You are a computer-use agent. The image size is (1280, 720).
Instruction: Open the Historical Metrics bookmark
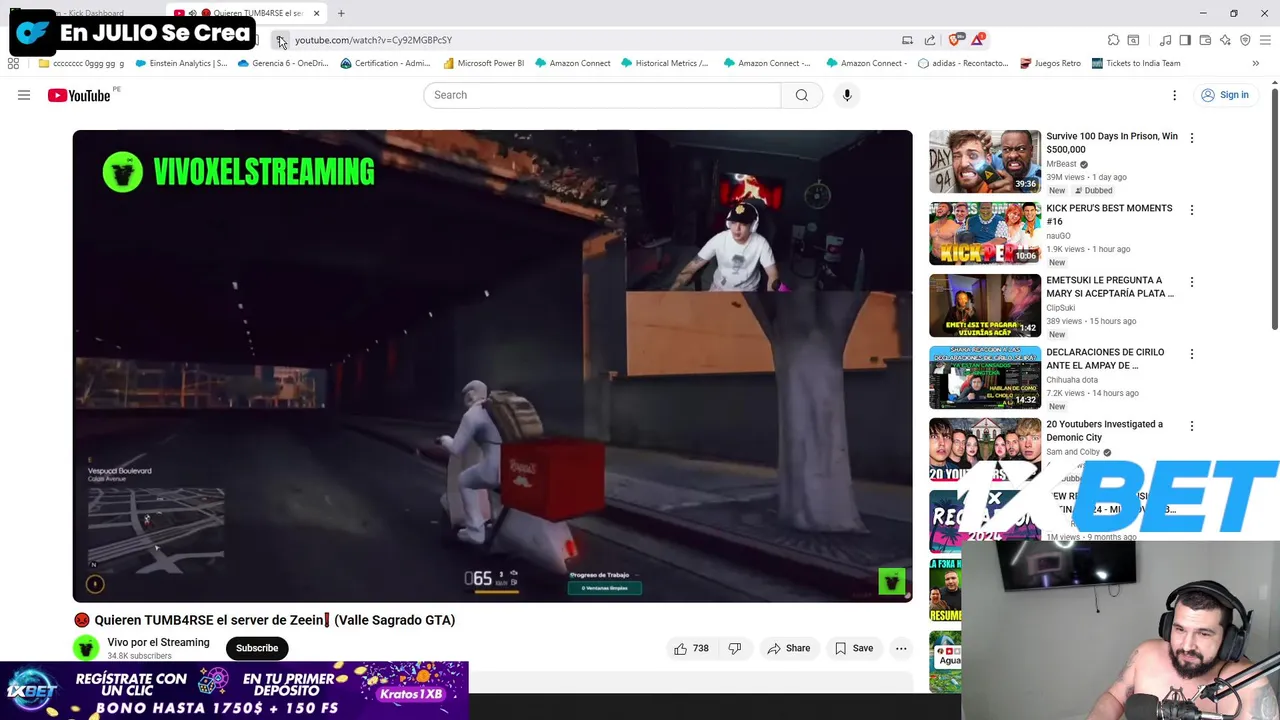[664, 63]
